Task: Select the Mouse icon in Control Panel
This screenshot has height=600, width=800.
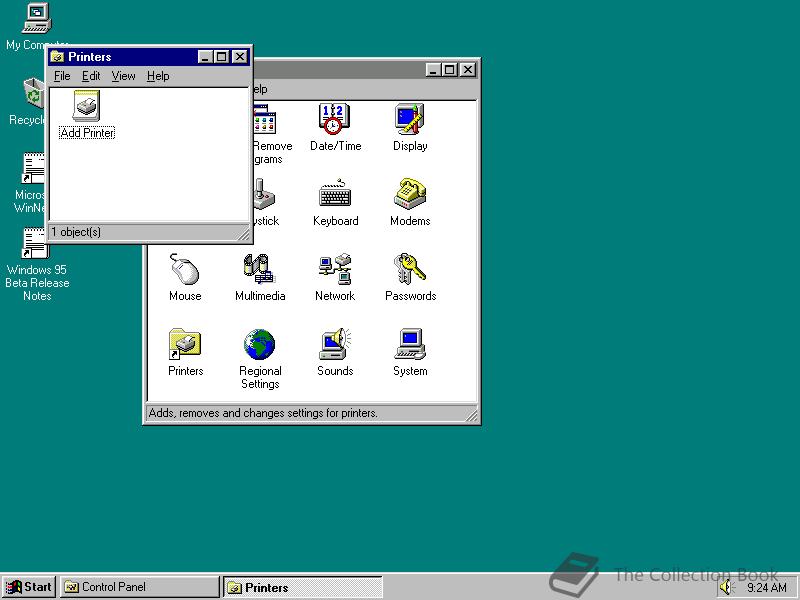Action: click(x=185, y=269)
